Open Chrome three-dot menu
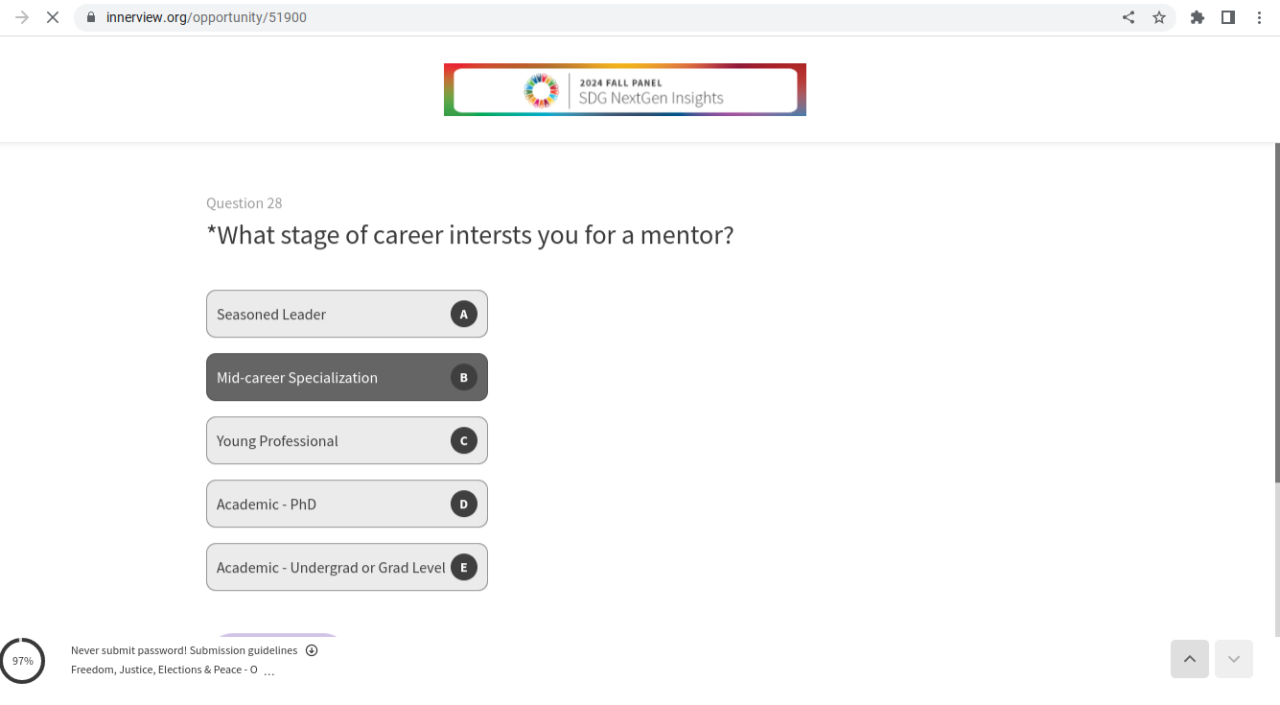1280x705 pixels. coord(1259,17)
